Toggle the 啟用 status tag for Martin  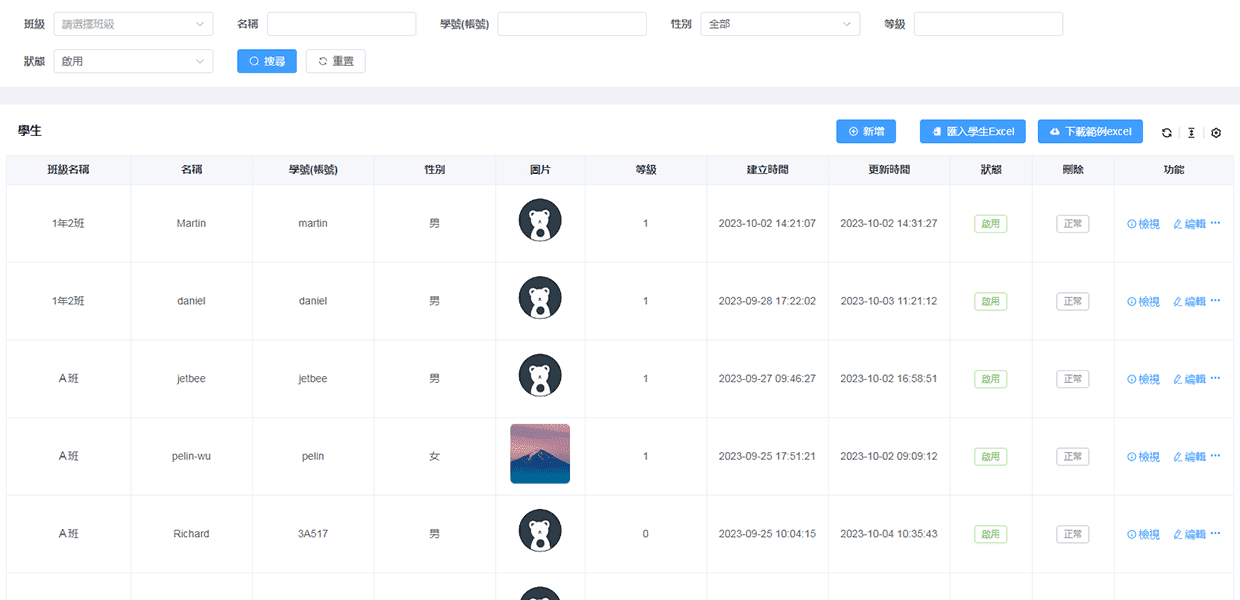click(990, 224)
